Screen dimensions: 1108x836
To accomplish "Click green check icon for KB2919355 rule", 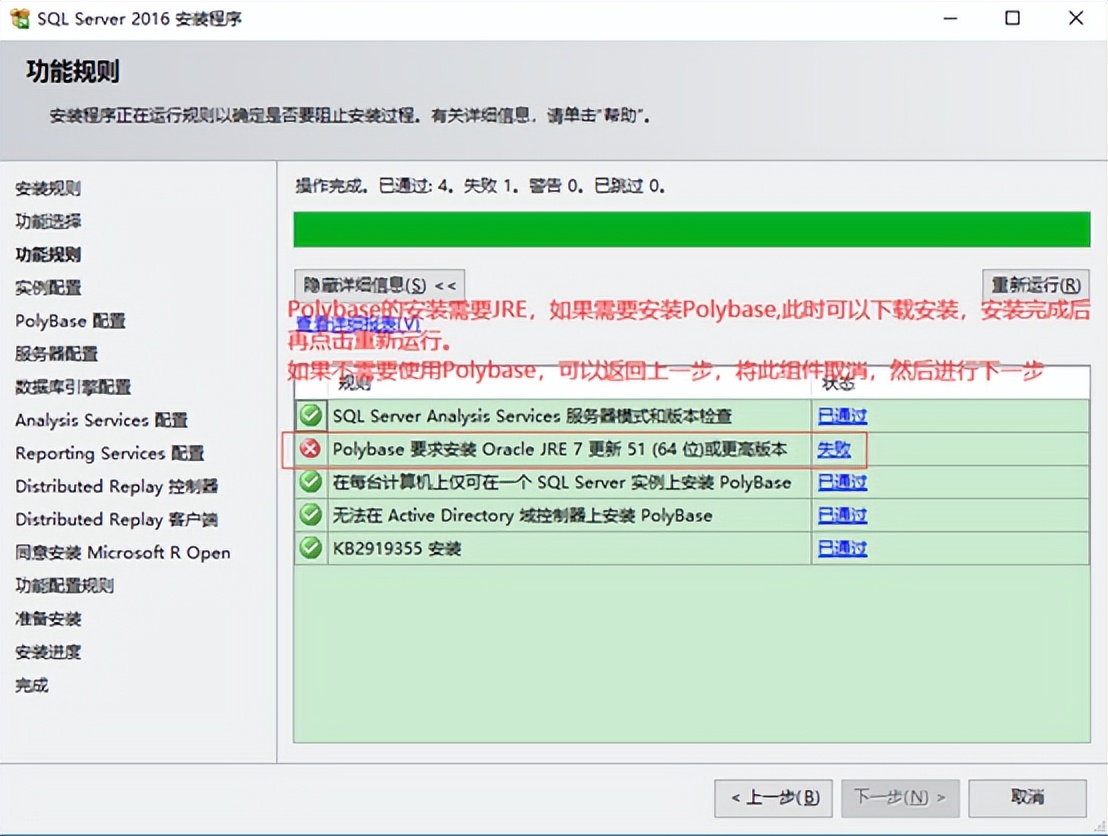I will (311, 548).
